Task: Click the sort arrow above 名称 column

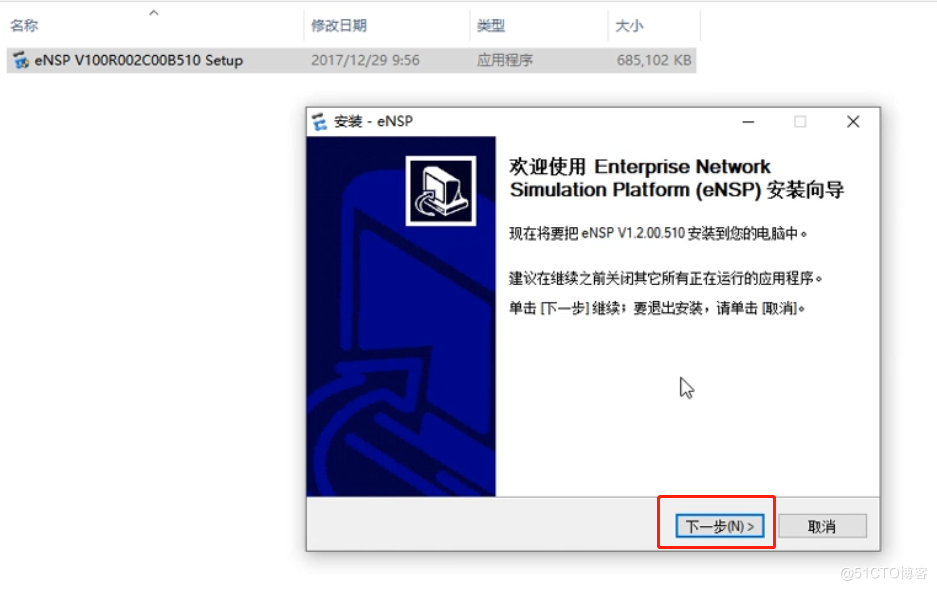Action: coord(154,13)
